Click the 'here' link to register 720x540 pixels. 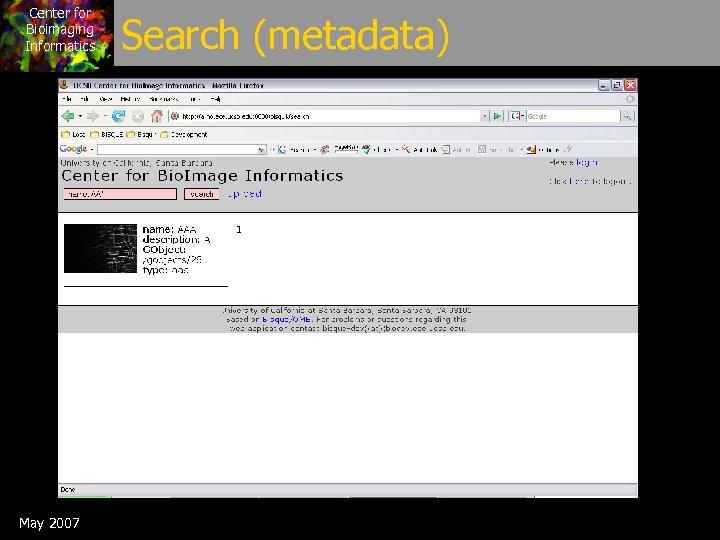[x=579, y=181]
